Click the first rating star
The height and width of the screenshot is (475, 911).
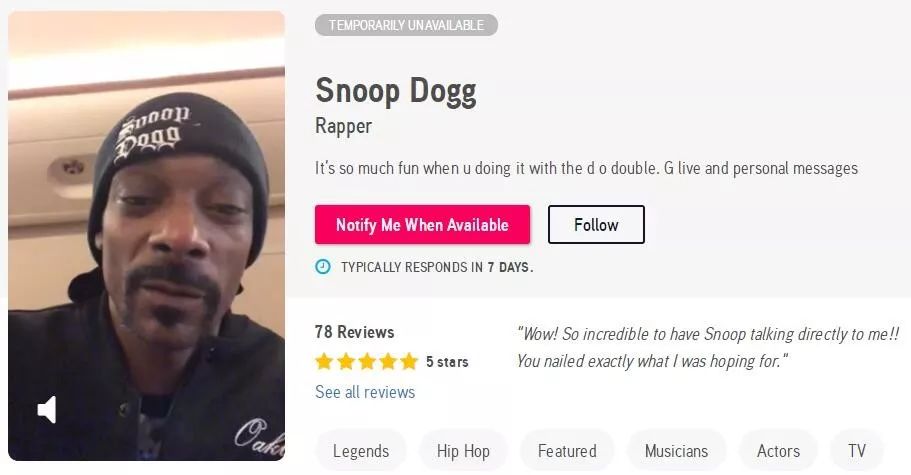tap(324, 361)
